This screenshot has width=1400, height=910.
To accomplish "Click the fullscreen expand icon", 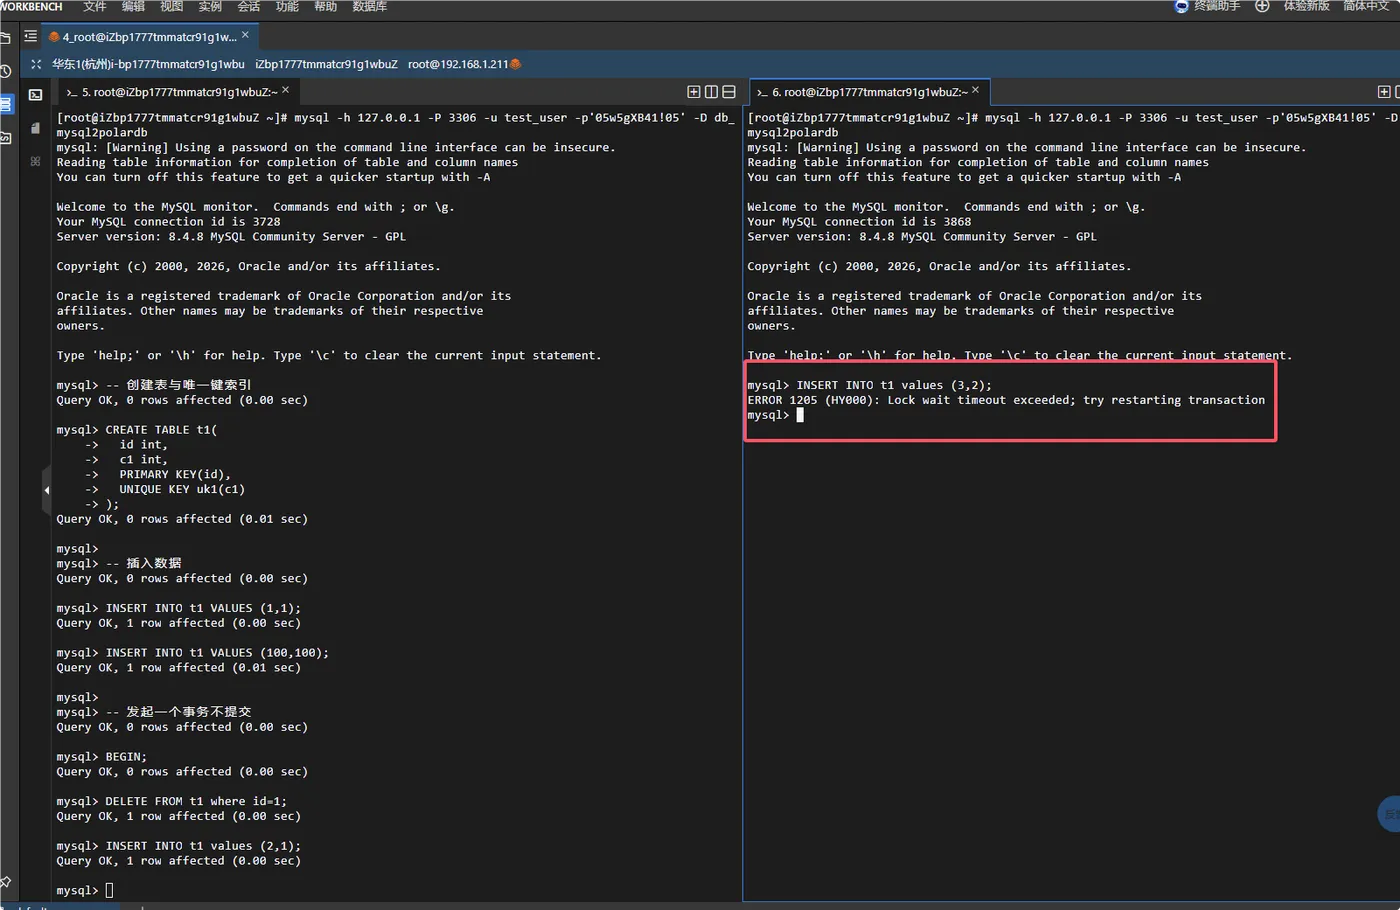I will [x=36, y=64].
